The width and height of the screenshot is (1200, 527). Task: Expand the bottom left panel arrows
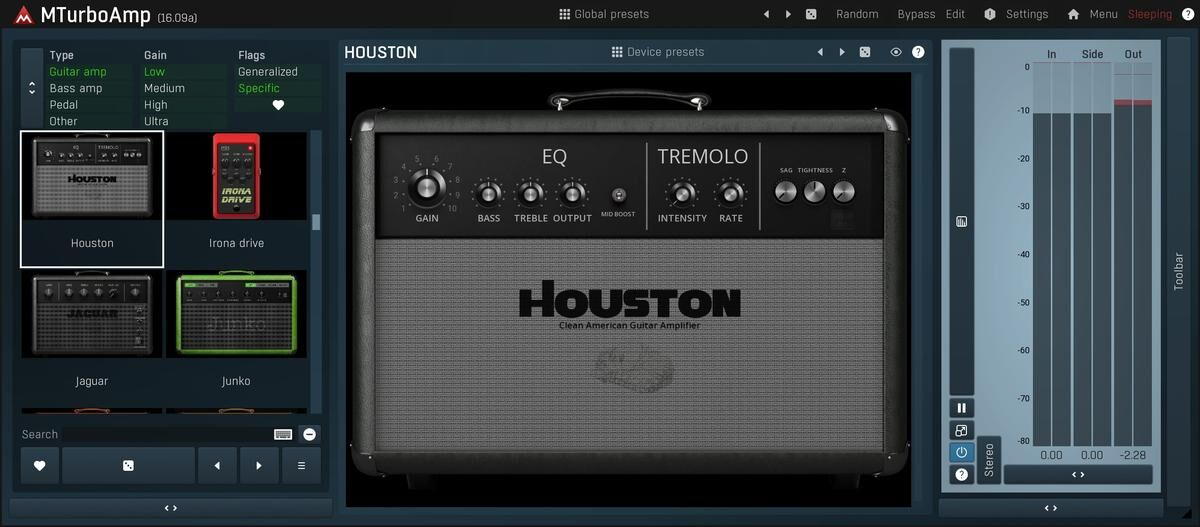pyautogui.click(x=170, y=508)
